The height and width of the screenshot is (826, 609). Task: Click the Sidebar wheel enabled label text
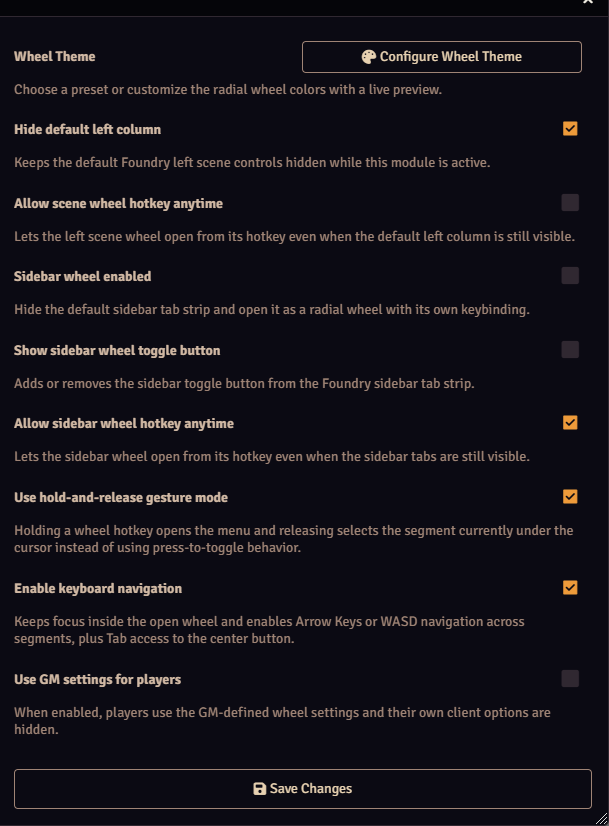(83, 277)
